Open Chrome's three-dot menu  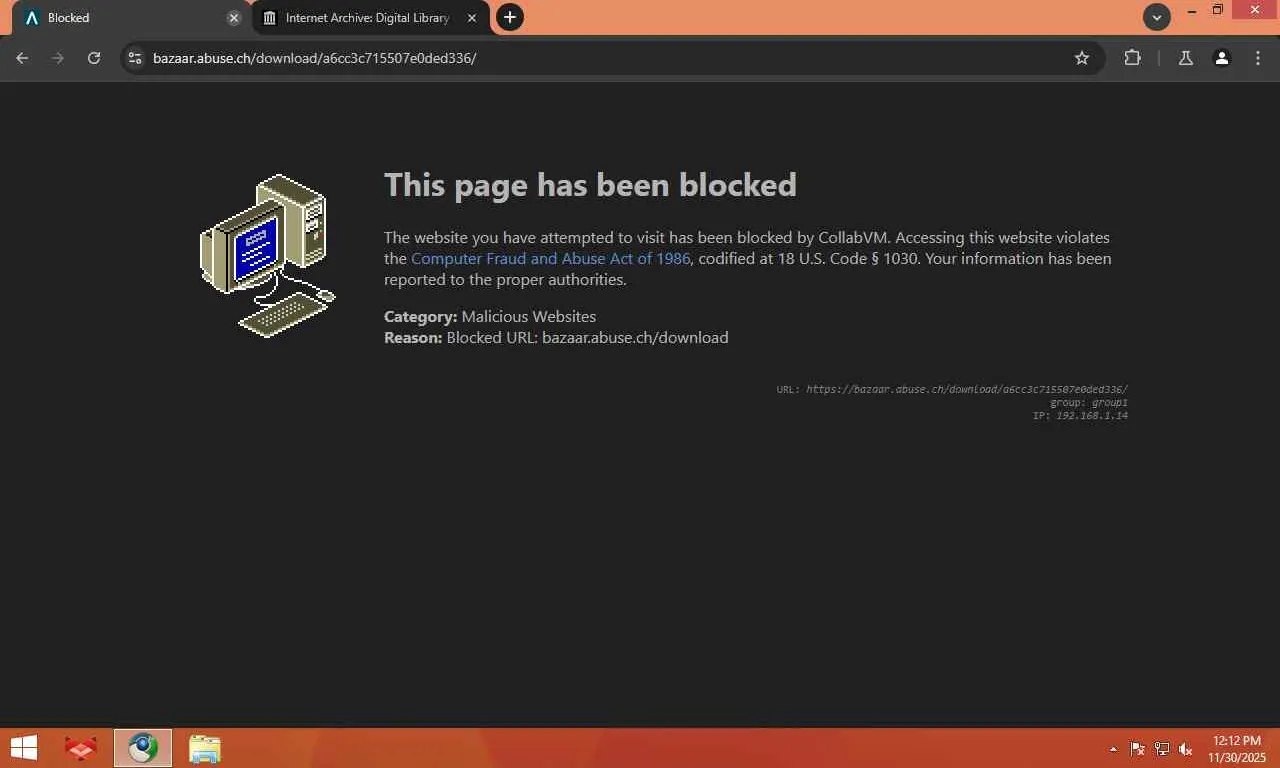[x=1258, y=58]
